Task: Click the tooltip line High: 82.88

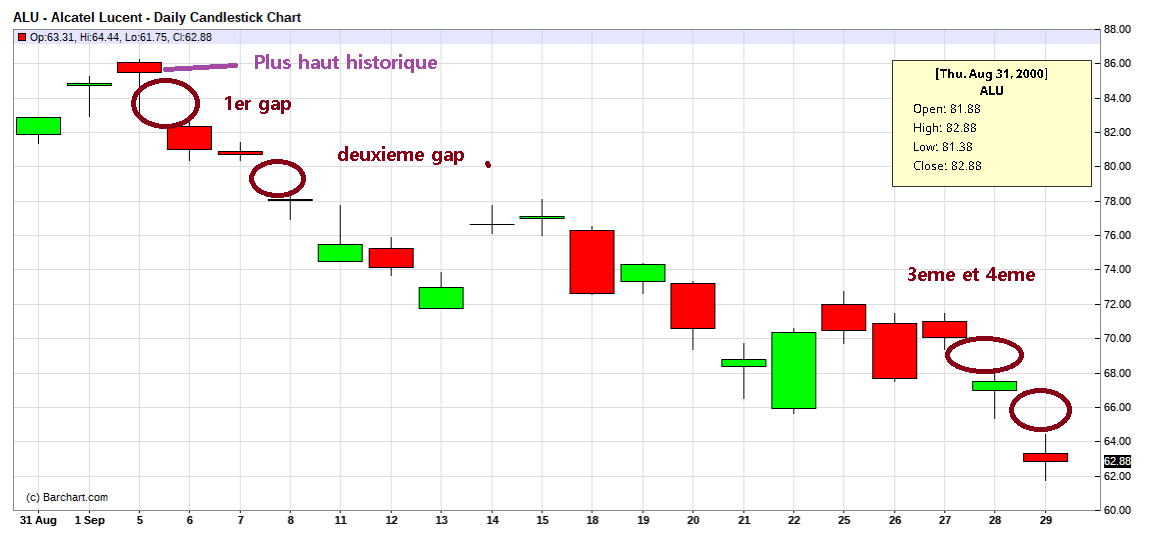Action: pyautogui.click(x=946, y=128)
